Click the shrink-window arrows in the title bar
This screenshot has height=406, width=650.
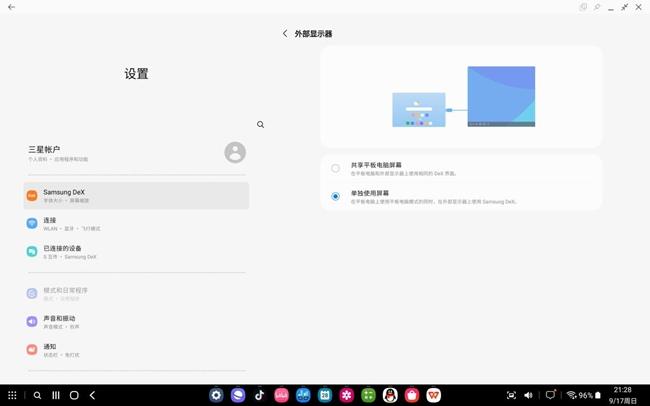[625, 7]
